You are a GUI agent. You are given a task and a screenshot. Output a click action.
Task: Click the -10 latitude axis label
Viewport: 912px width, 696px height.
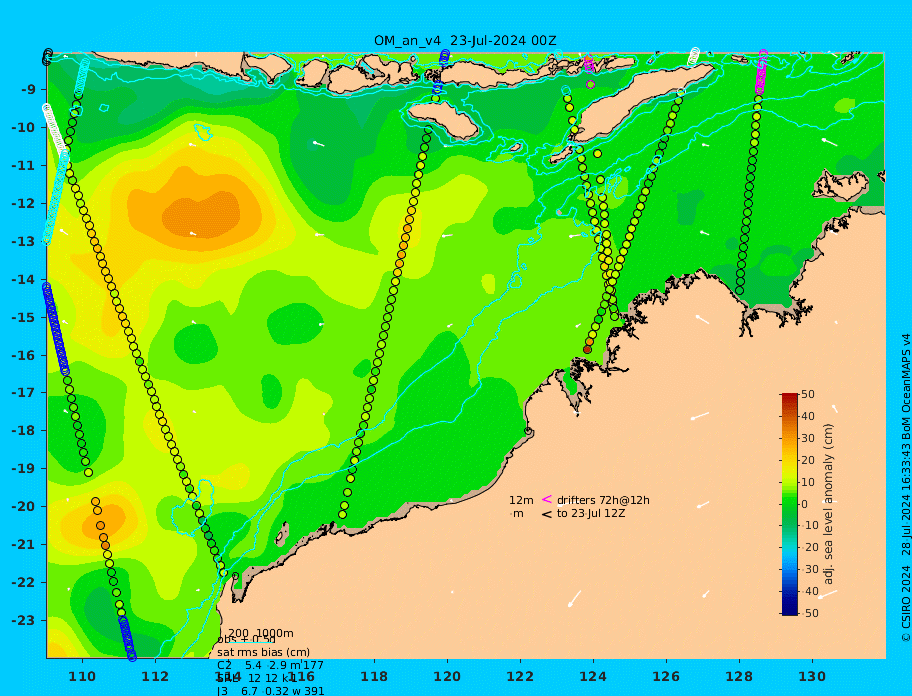23,127
